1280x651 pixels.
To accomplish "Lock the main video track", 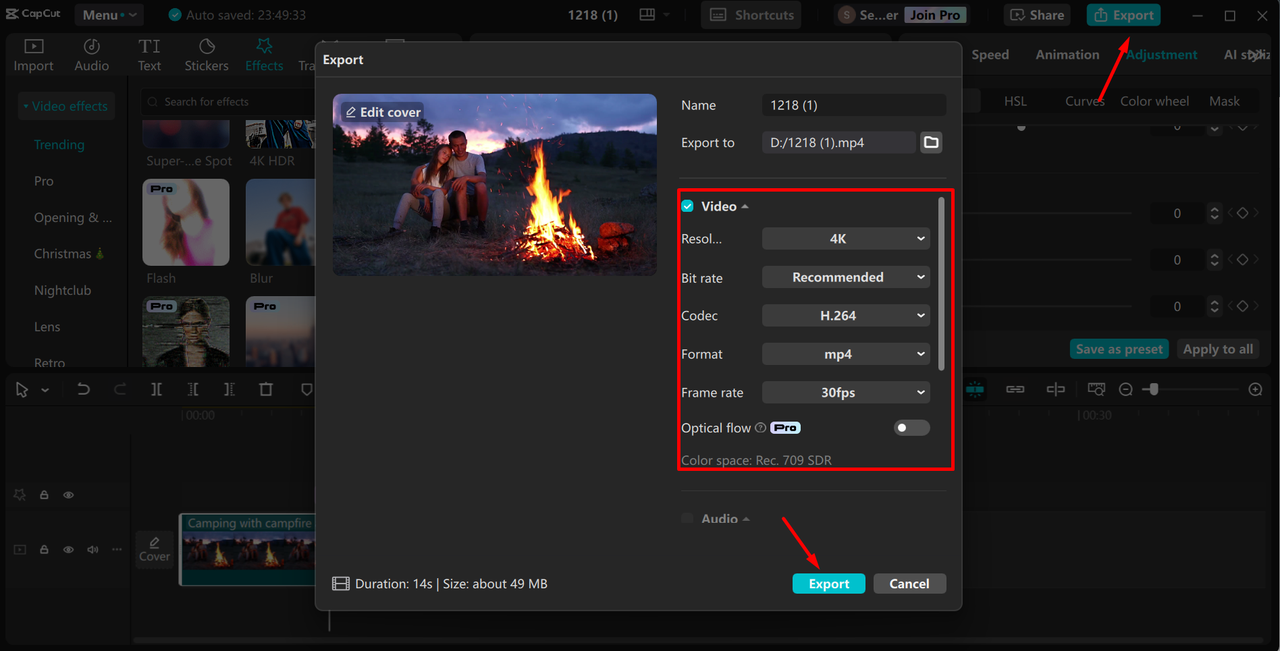I will [44, 549].
